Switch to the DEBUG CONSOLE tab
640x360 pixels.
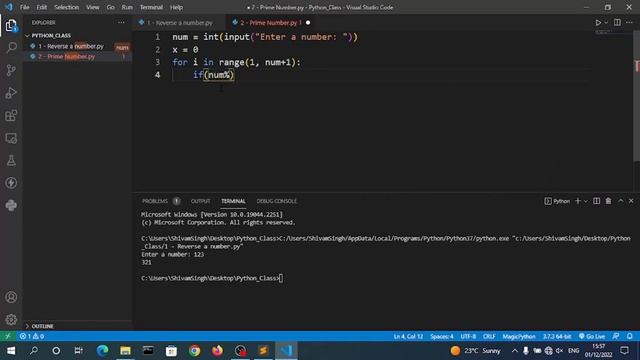[276, 201]
